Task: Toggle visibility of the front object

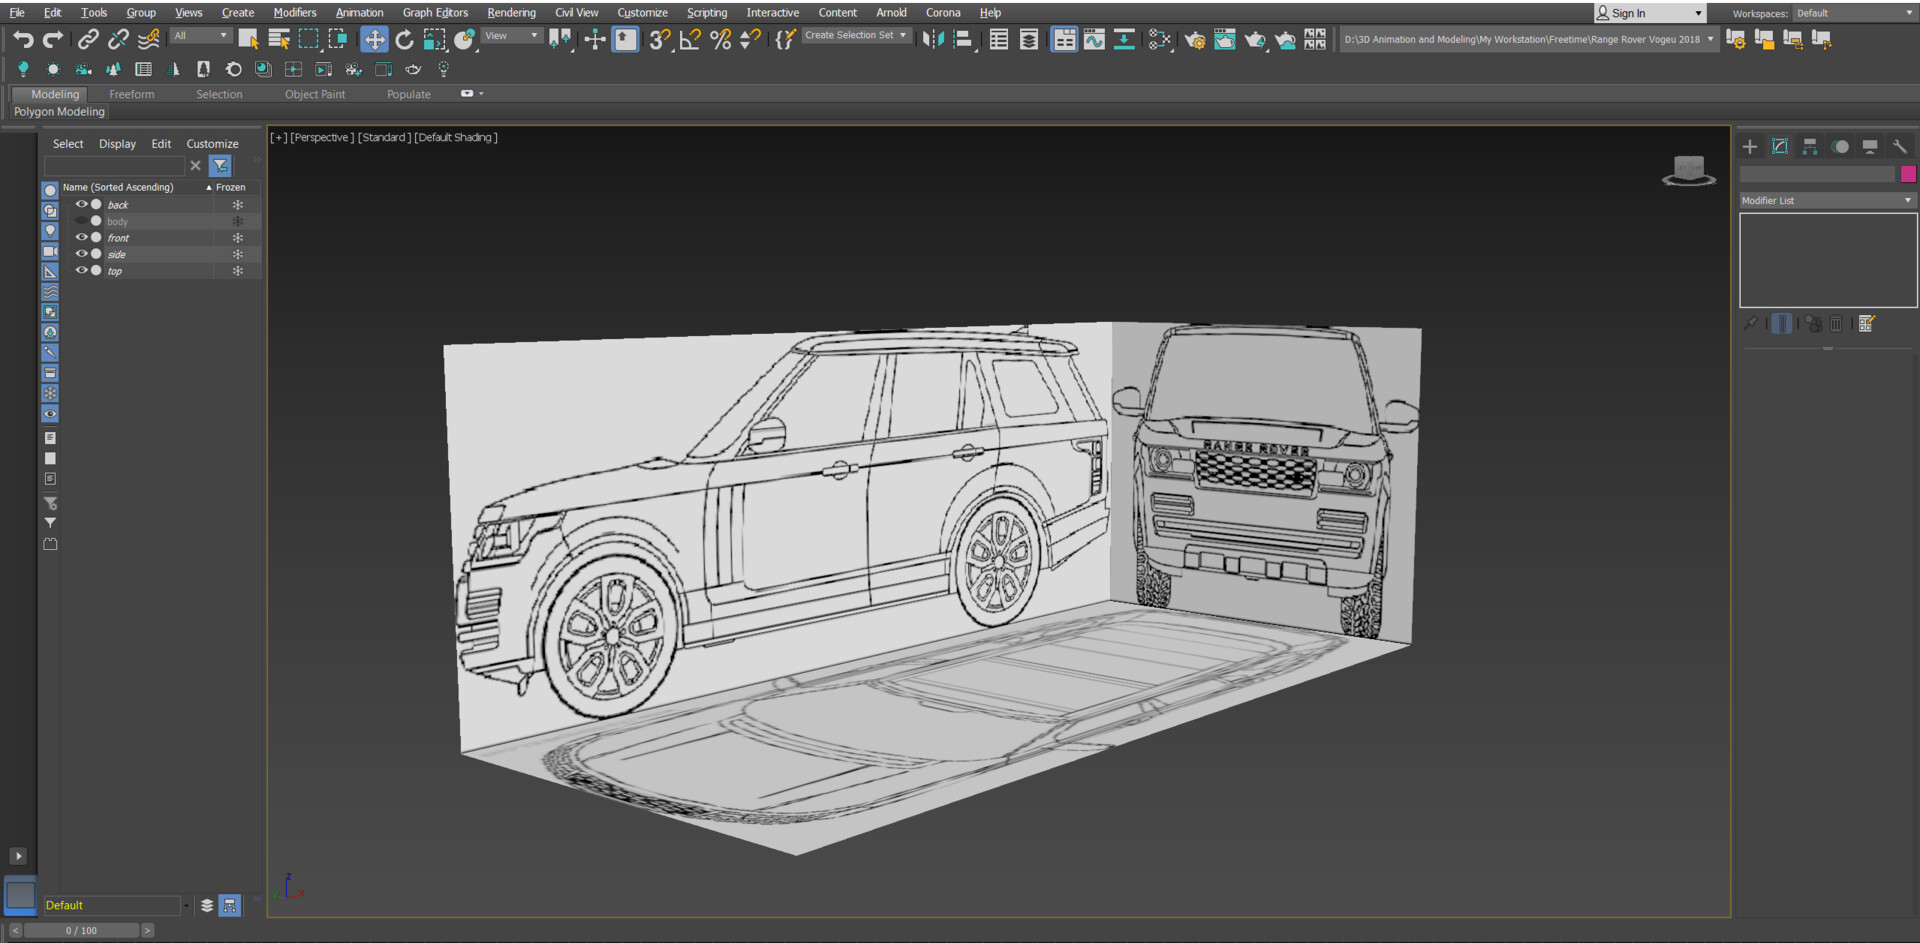Action: click(x=82, y=237)
